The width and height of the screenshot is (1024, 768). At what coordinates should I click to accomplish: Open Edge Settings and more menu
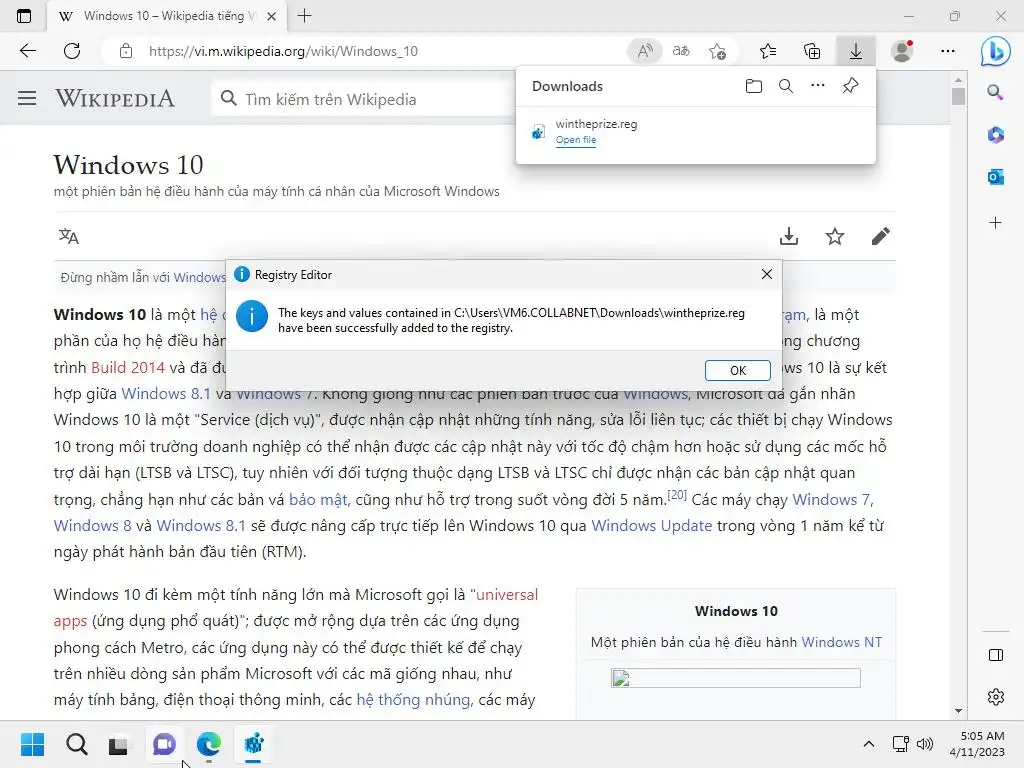(x=948, y=51)
